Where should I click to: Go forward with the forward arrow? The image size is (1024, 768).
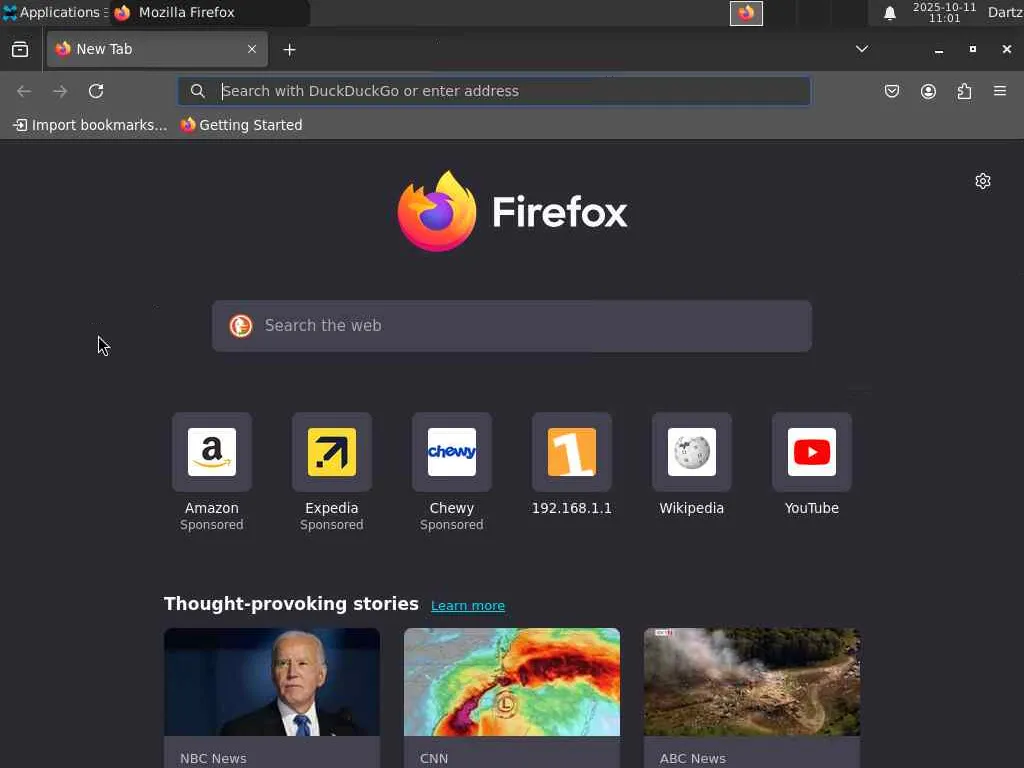click(x=60, y=91)
